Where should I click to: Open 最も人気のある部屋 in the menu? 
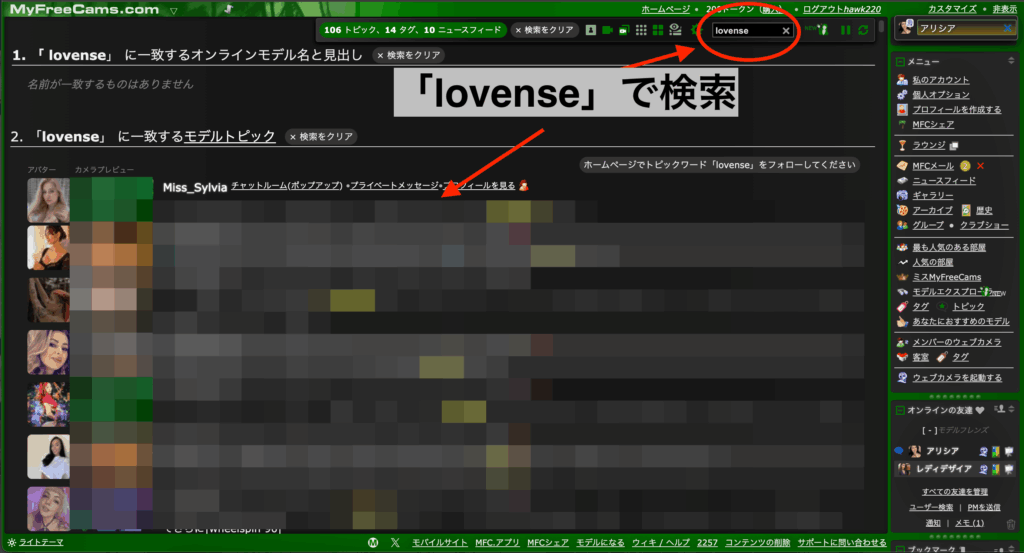click(949, 247)
